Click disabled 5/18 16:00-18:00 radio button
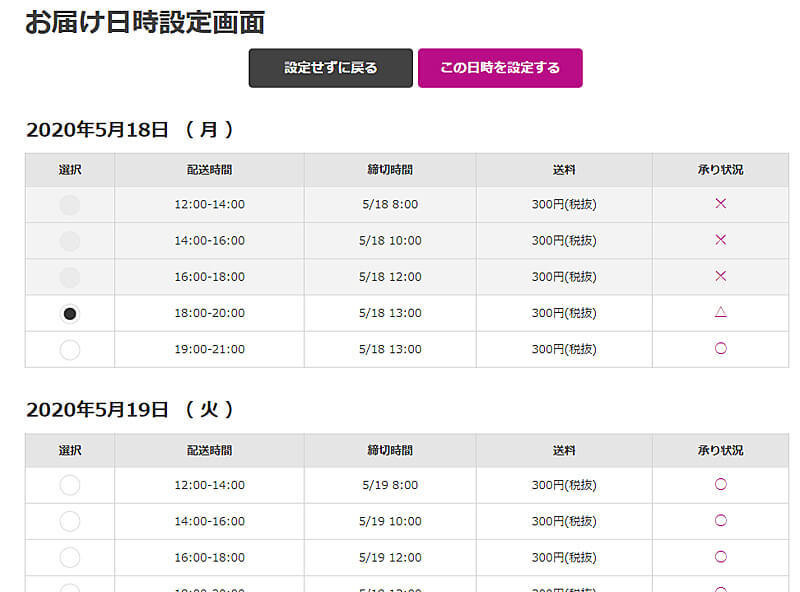The width and height of the screenshot is (800, 592). (x=70, y=277)
